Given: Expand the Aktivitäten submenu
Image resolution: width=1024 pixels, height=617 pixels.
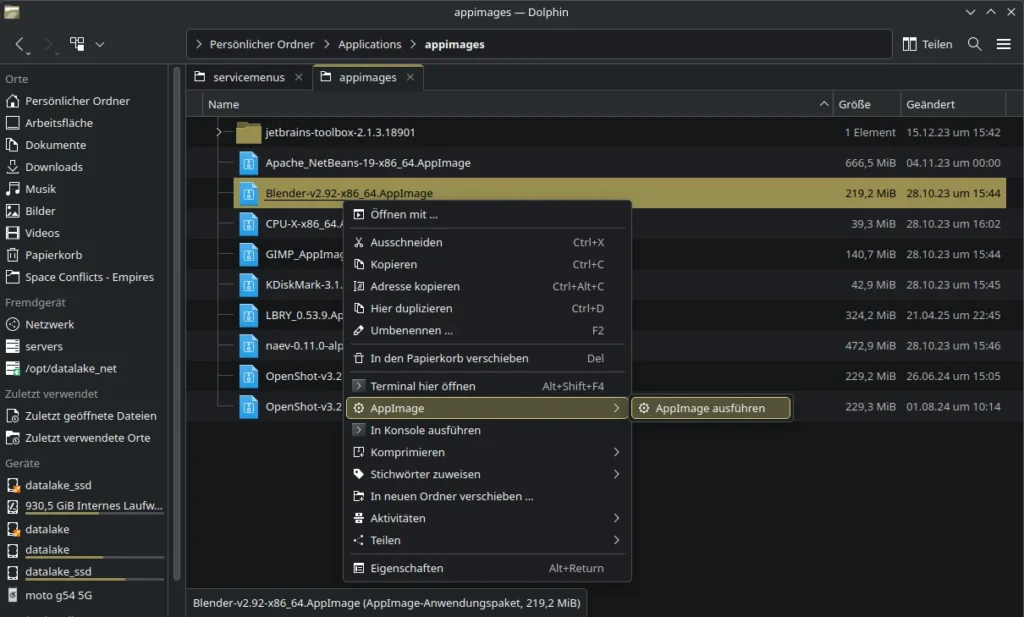Looking at the screenshot, I should click(x=487, y=518).
